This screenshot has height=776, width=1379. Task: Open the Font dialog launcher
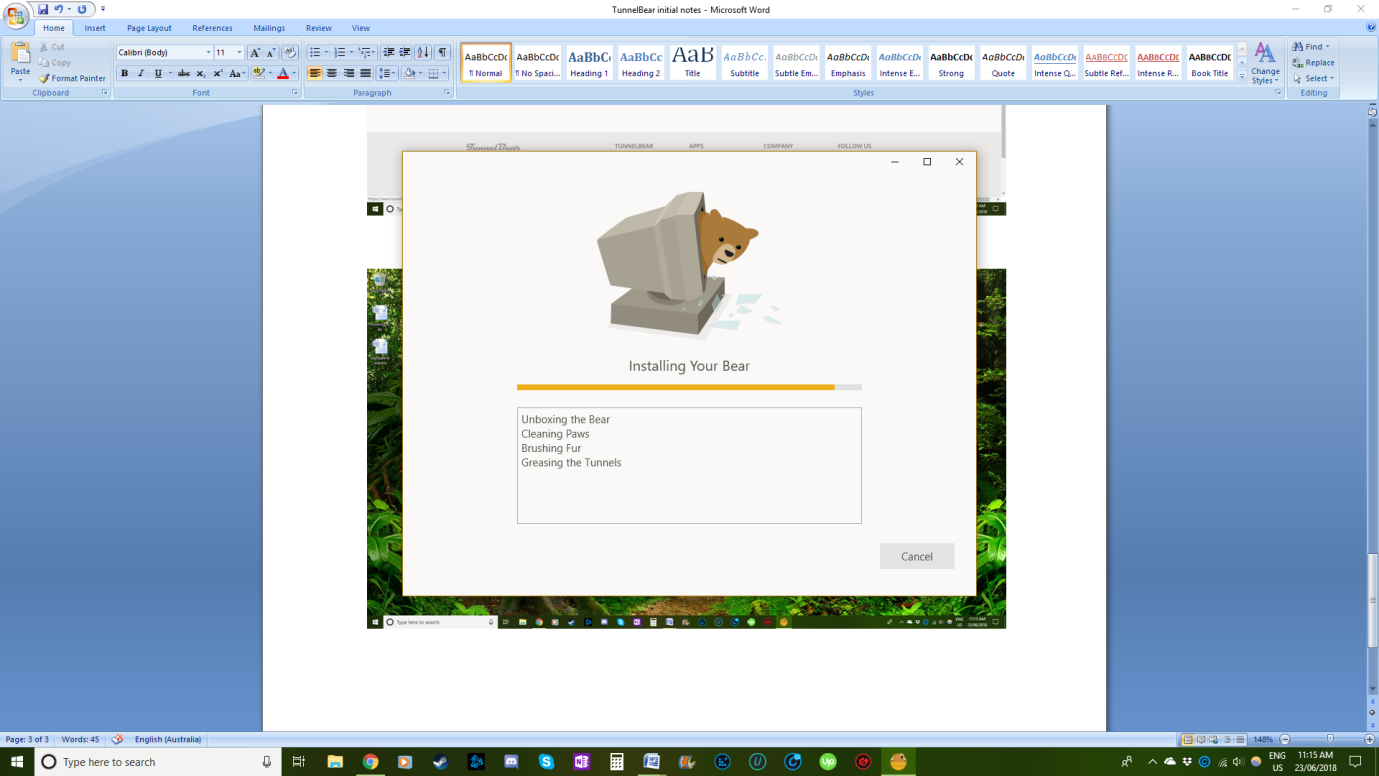tap(295, 93)
